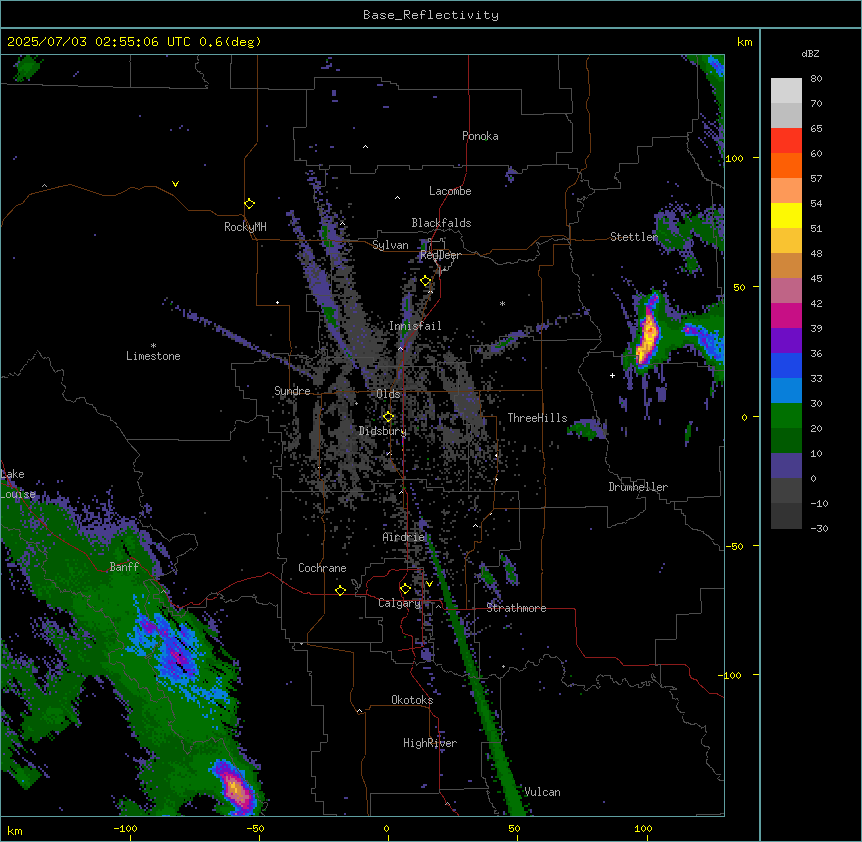Screen dimensions: 862x842
Task: Select the bright yellow swatch between 54 and 51 dBZ
Action: coord(786,215)
